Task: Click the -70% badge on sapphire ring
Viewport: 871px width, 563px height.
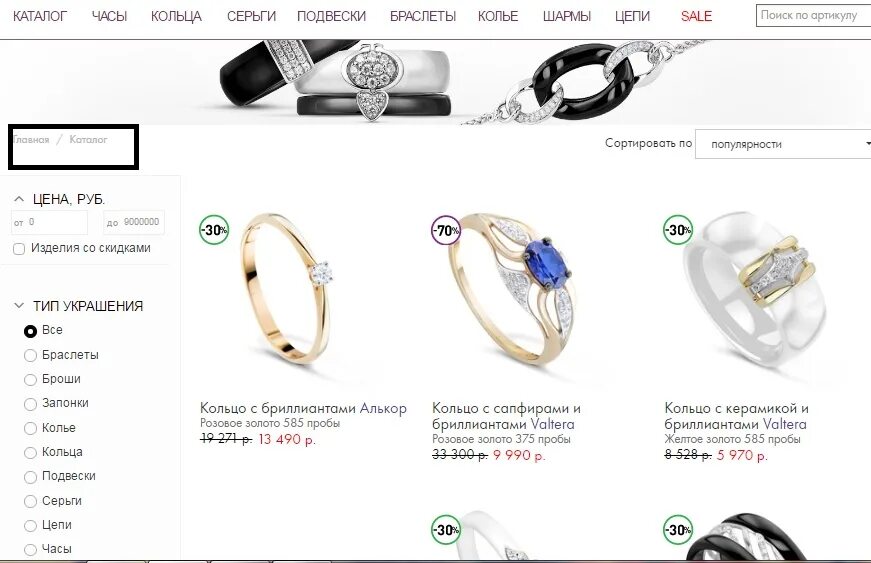Action: [x=446, y=229]
